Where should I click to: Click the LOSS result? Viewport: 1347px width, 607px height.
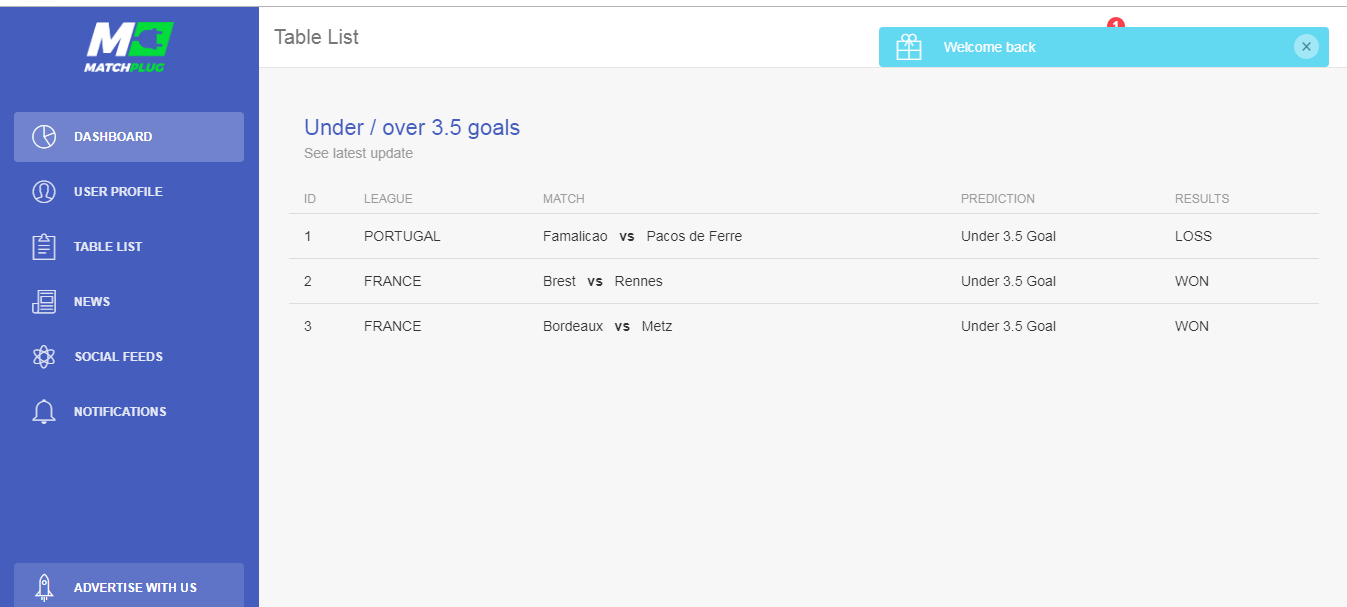click(x=1193, y=236)
